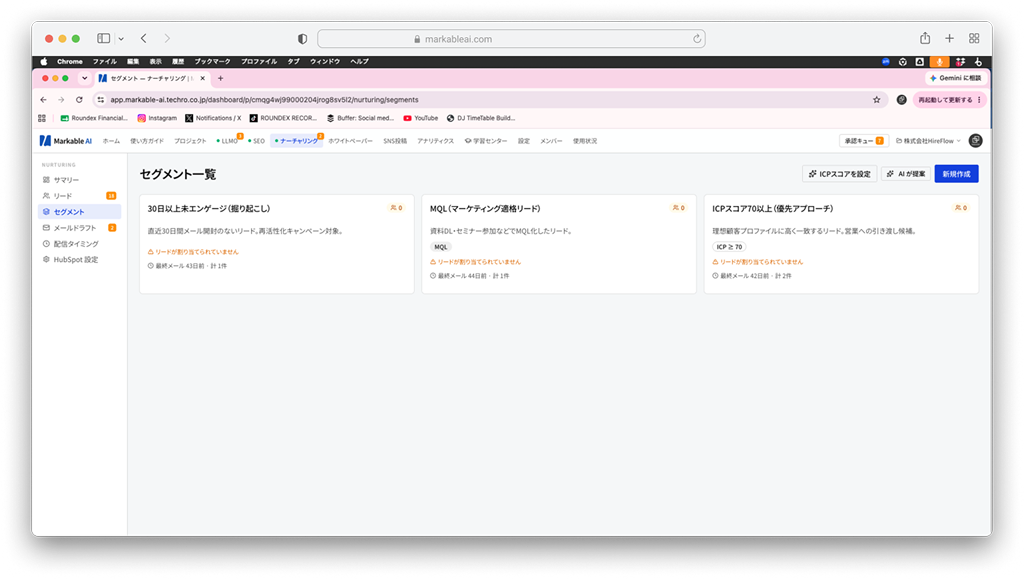Image resolution: width=1024 pixels, height=579 pixels.
Task: Reload the page with Safari's reload icon
Action: (697, 39)
